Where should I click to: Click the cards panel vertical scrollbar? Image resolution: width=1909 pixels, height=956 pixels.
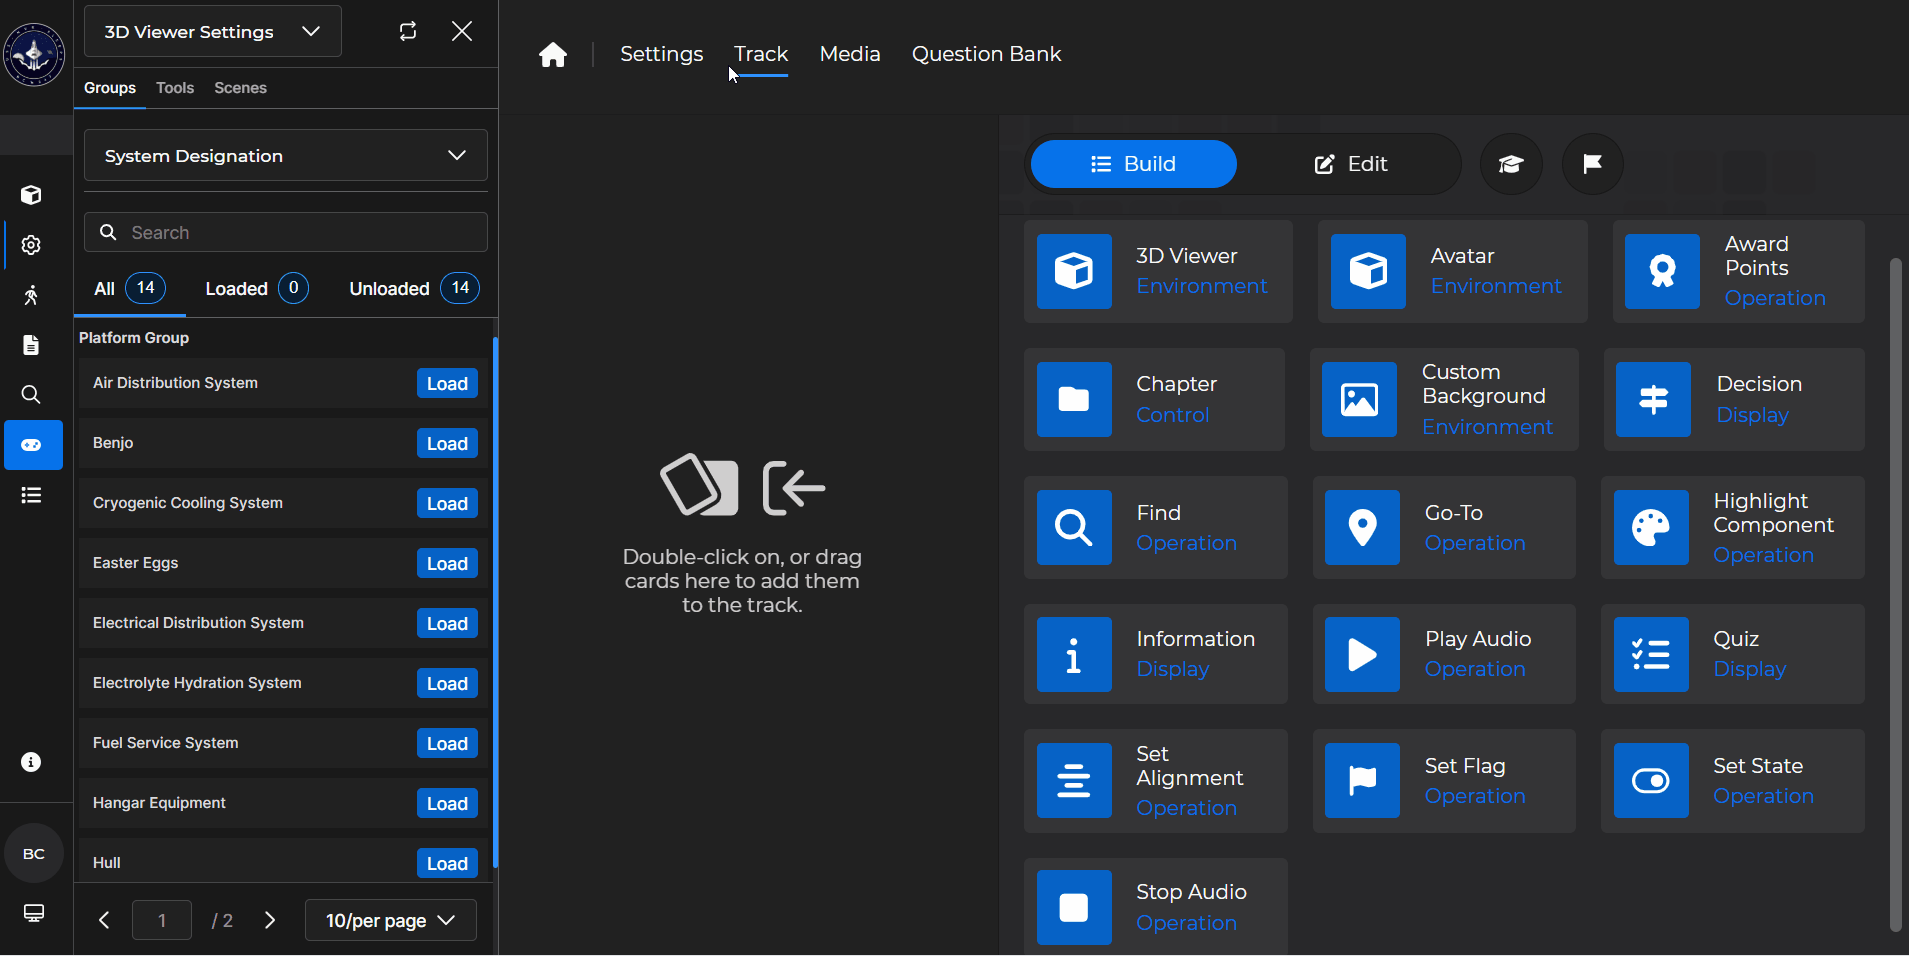[1895, 595]
